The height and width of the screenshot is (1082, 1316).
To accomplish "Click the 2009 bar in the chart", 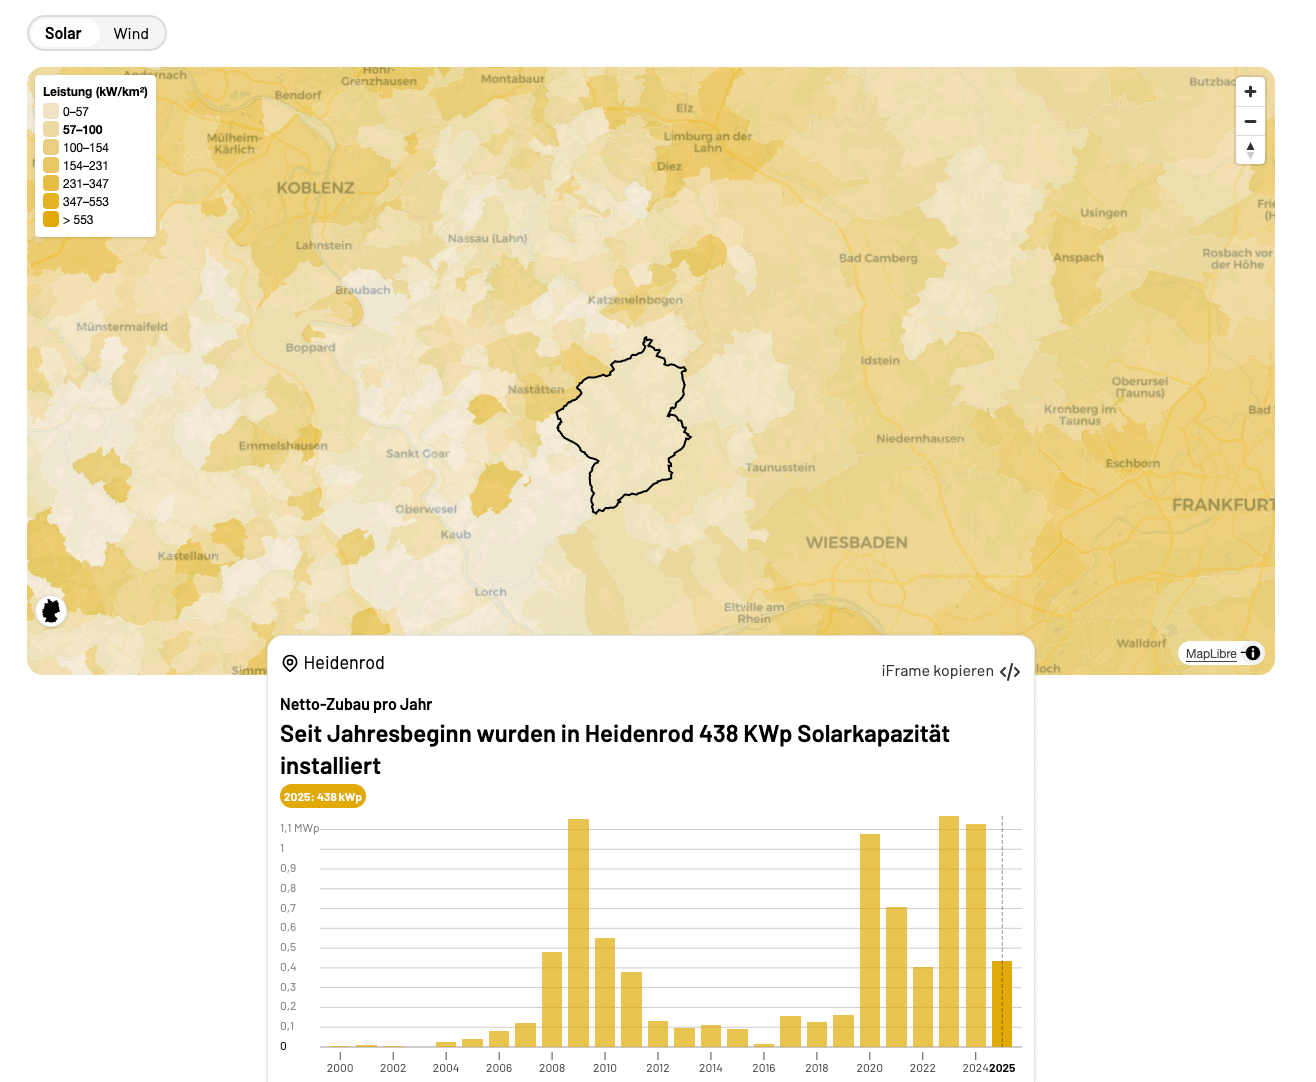I will [x=578, y=932].
